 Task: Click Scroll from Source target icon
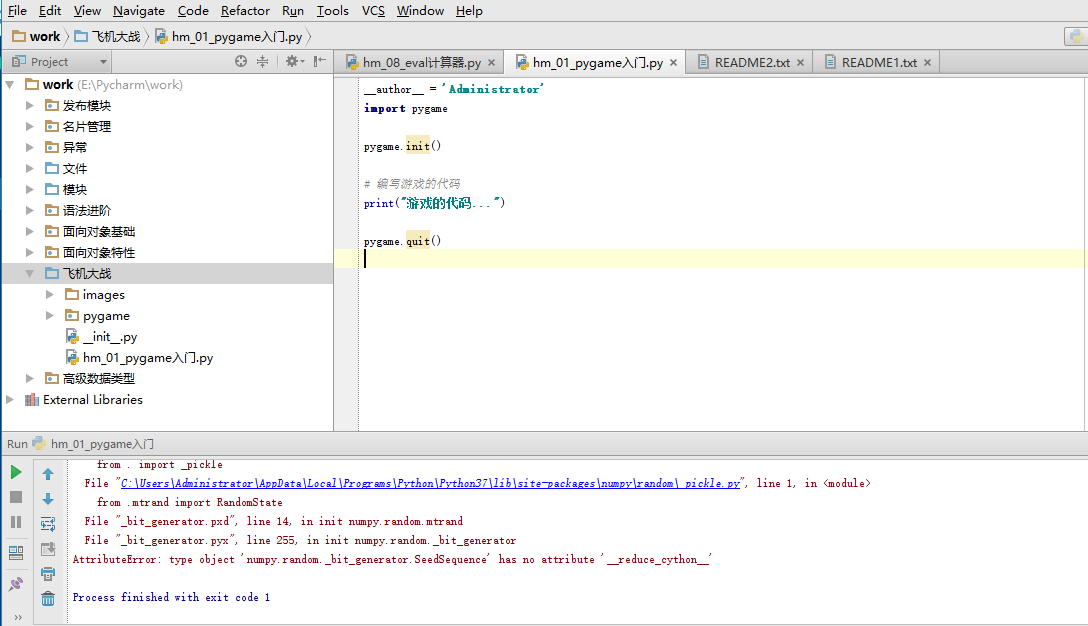[241, 61]
